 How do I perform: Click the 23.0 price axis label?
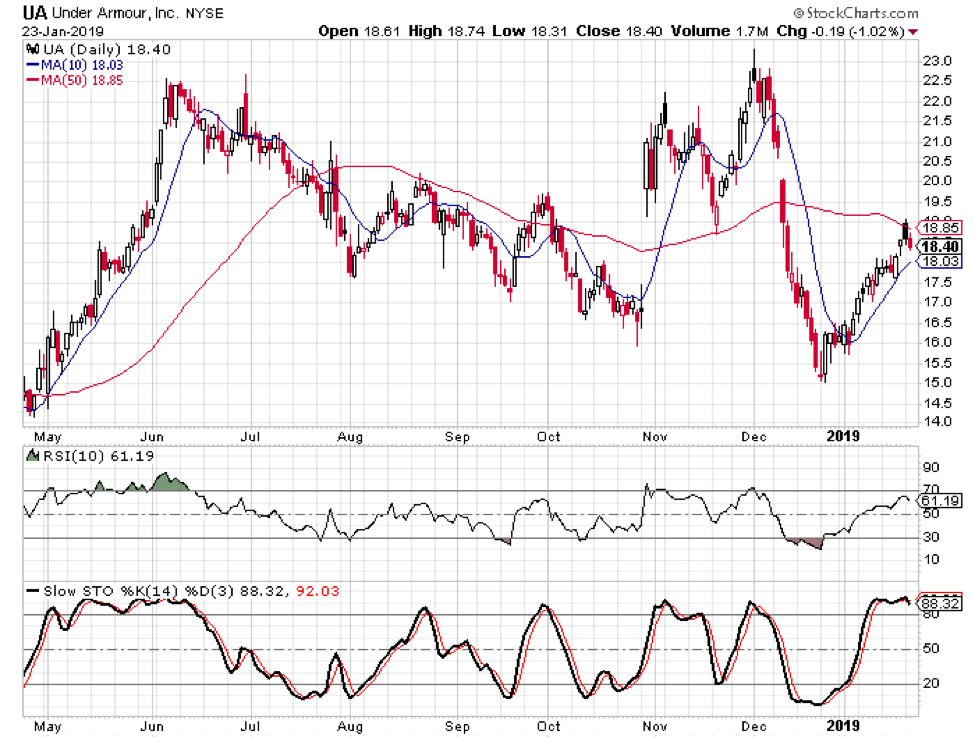click(x=937, y=61)
